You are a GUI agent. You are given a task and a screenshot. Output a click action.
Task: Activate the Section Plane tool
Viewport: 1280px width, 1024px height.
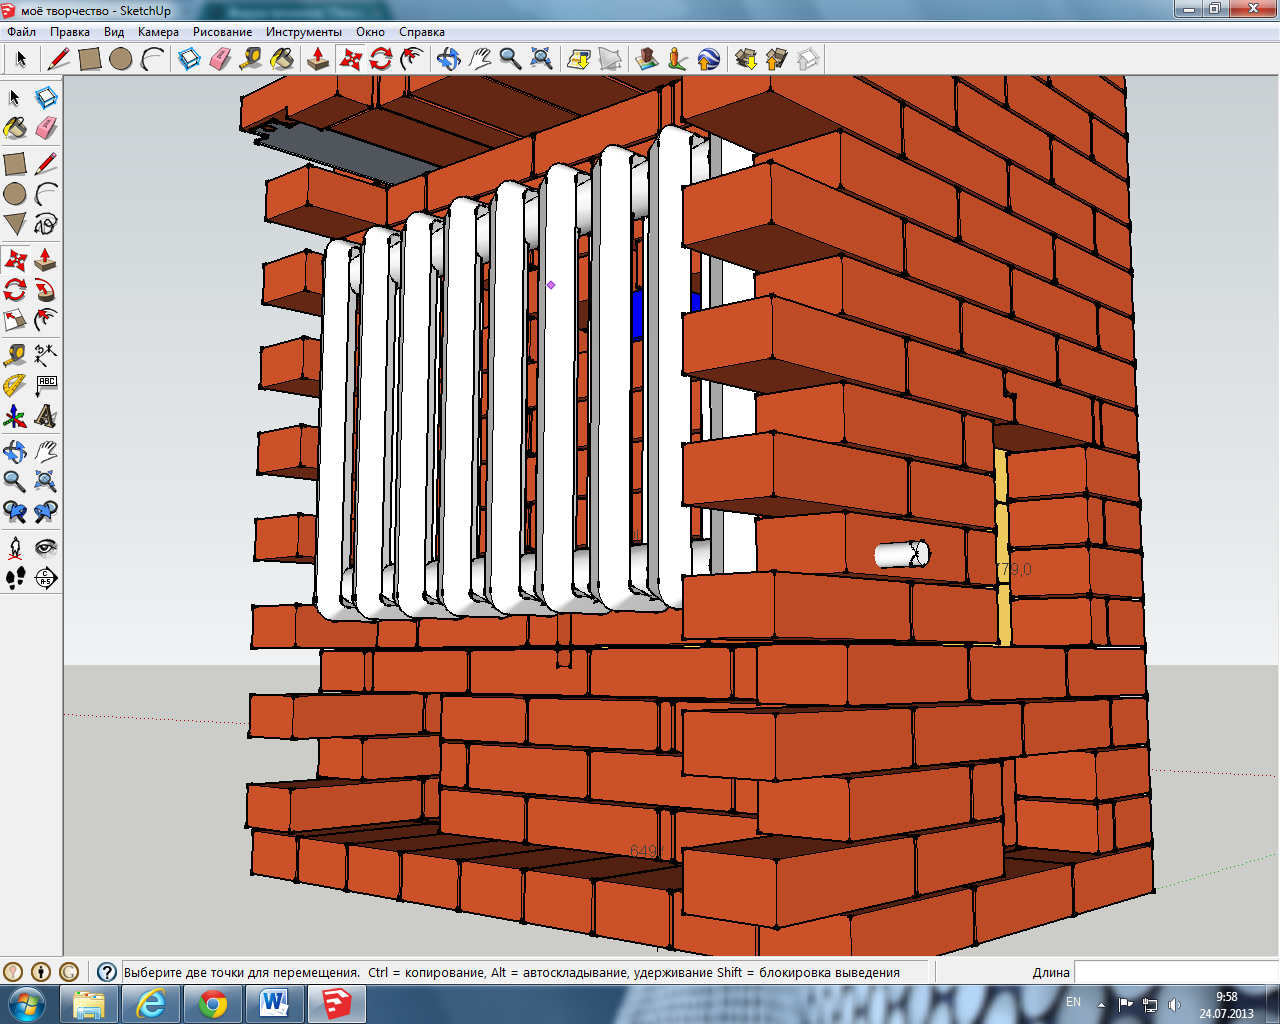click(x=46, y=578)
